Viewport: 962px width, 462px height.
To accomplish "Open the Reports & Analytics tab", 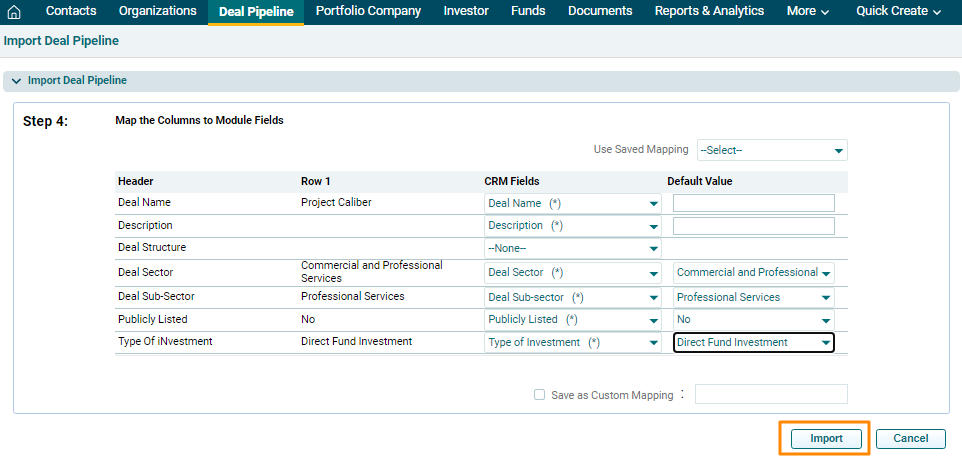I will tap(709, 11).
